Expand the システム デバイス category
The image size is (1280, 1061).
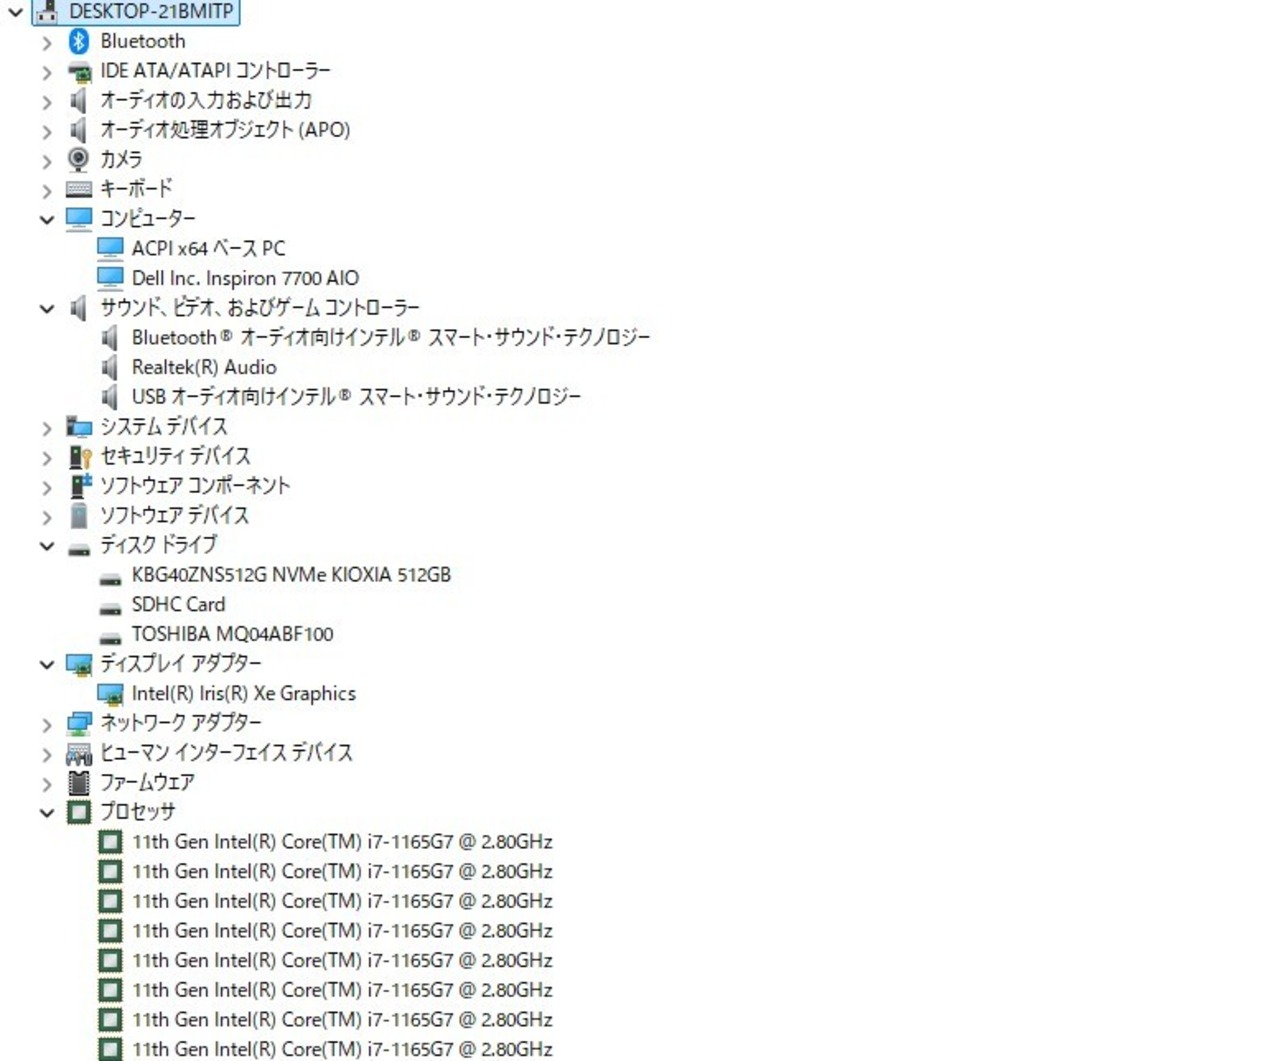(46, 428)
